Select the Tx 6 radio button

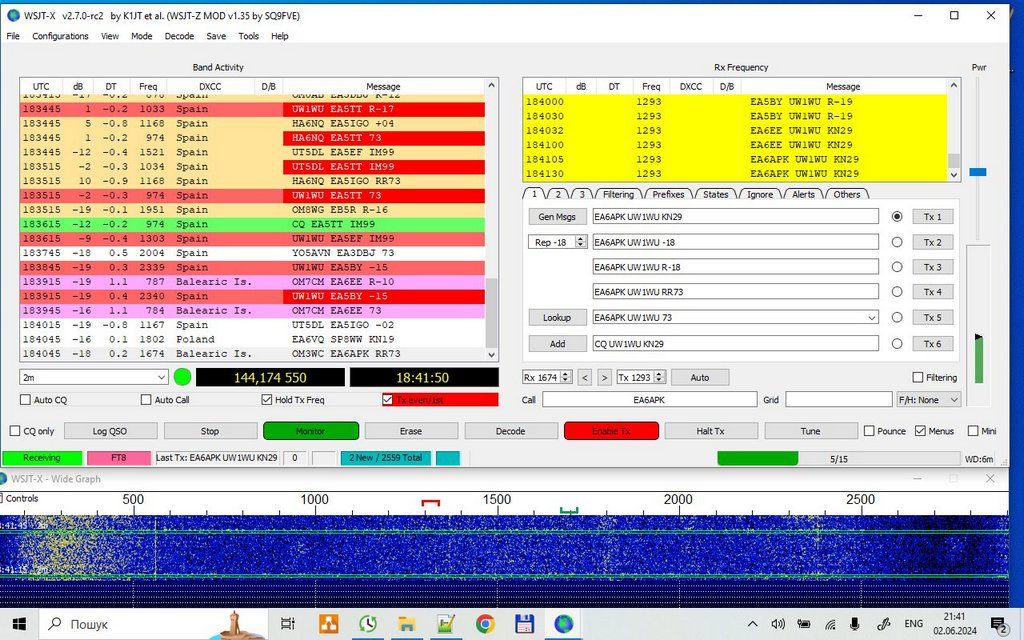(897, 344)
